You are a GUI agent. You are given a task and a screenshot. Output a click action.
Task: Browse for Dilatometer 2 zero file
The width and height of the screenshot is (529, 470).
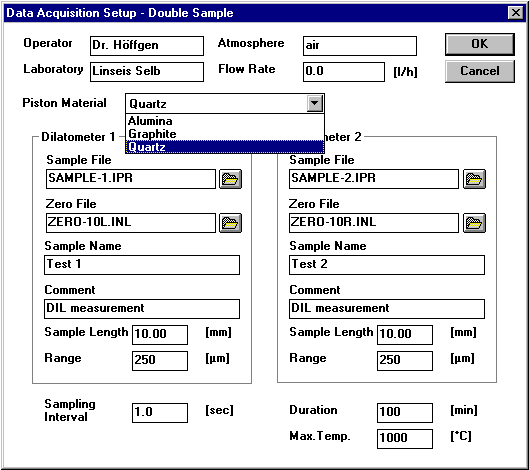tap(474, 223)
